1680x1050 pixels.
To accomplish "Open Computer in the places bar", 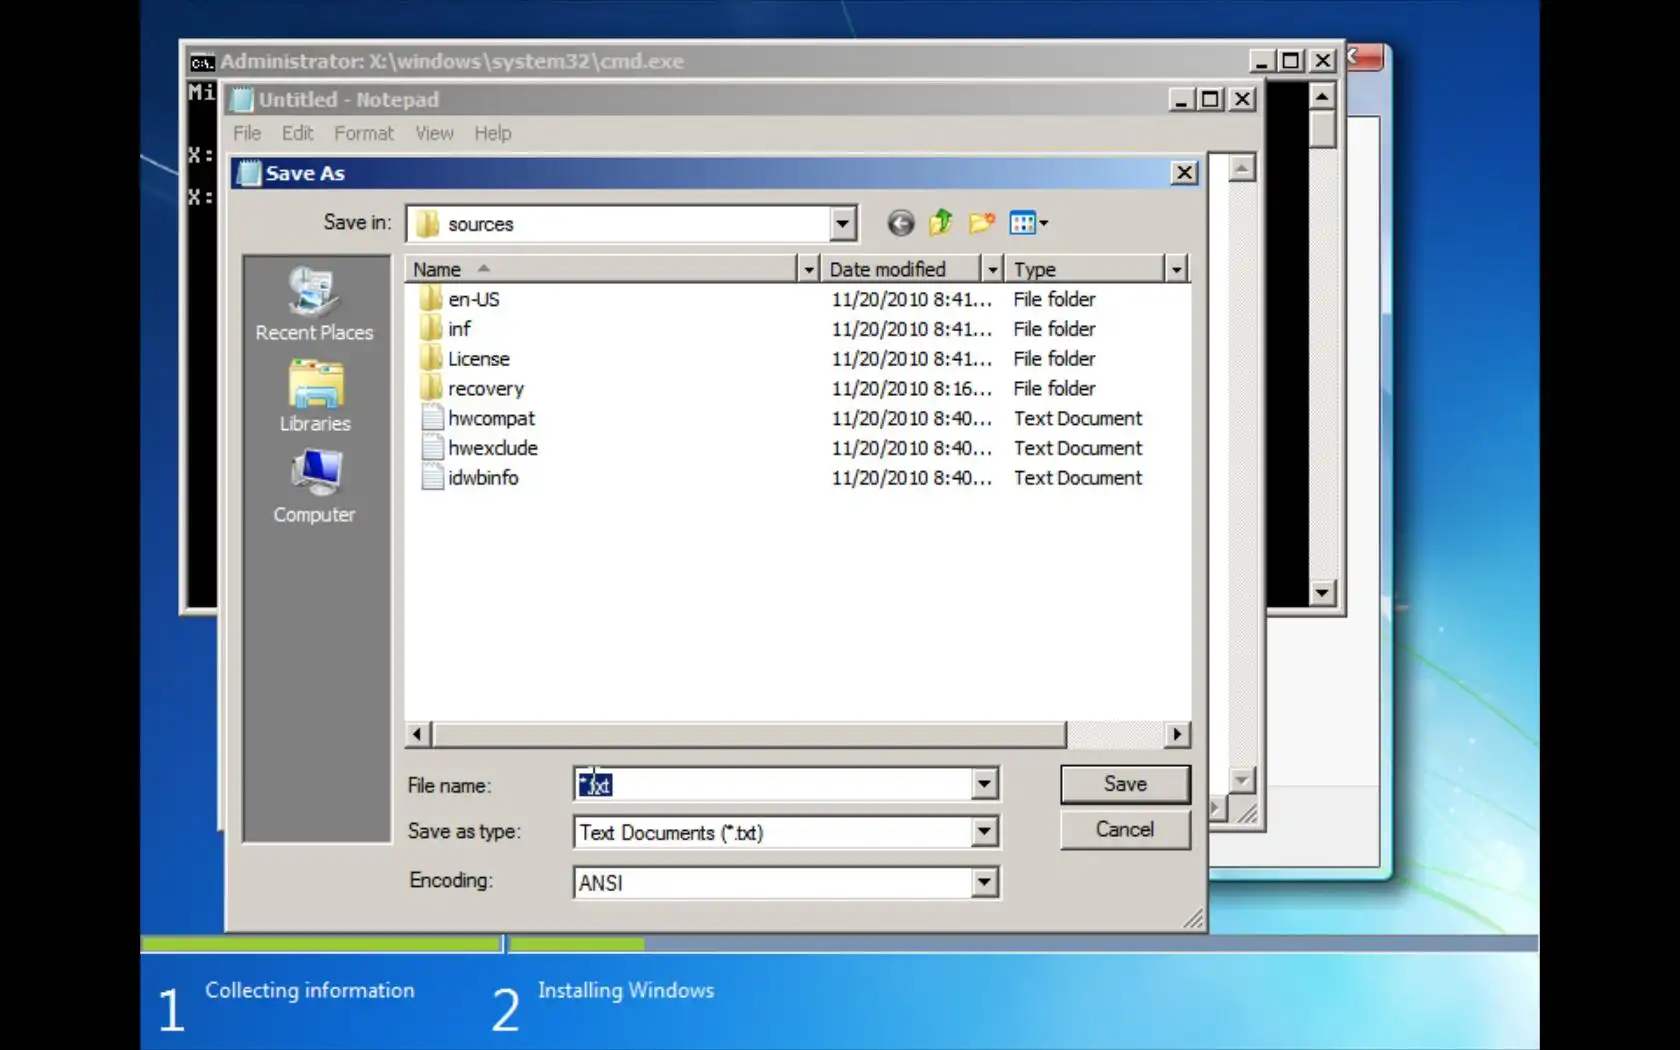I will 314,487.
